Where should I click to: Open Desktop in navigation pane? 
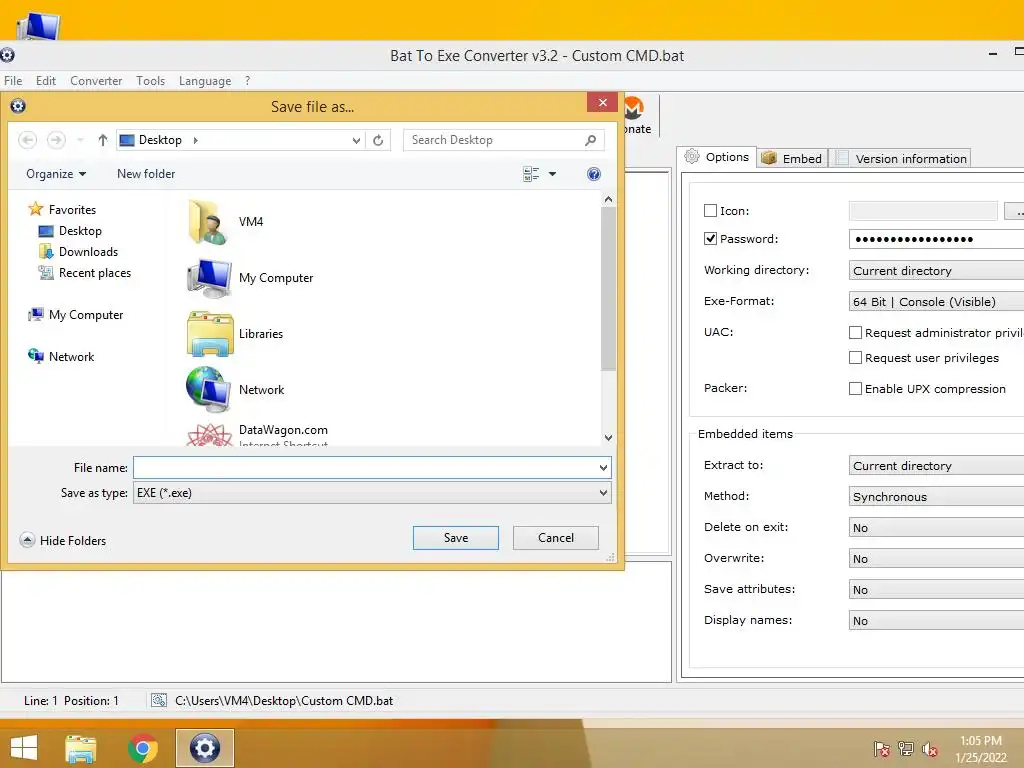coord(70,231)
